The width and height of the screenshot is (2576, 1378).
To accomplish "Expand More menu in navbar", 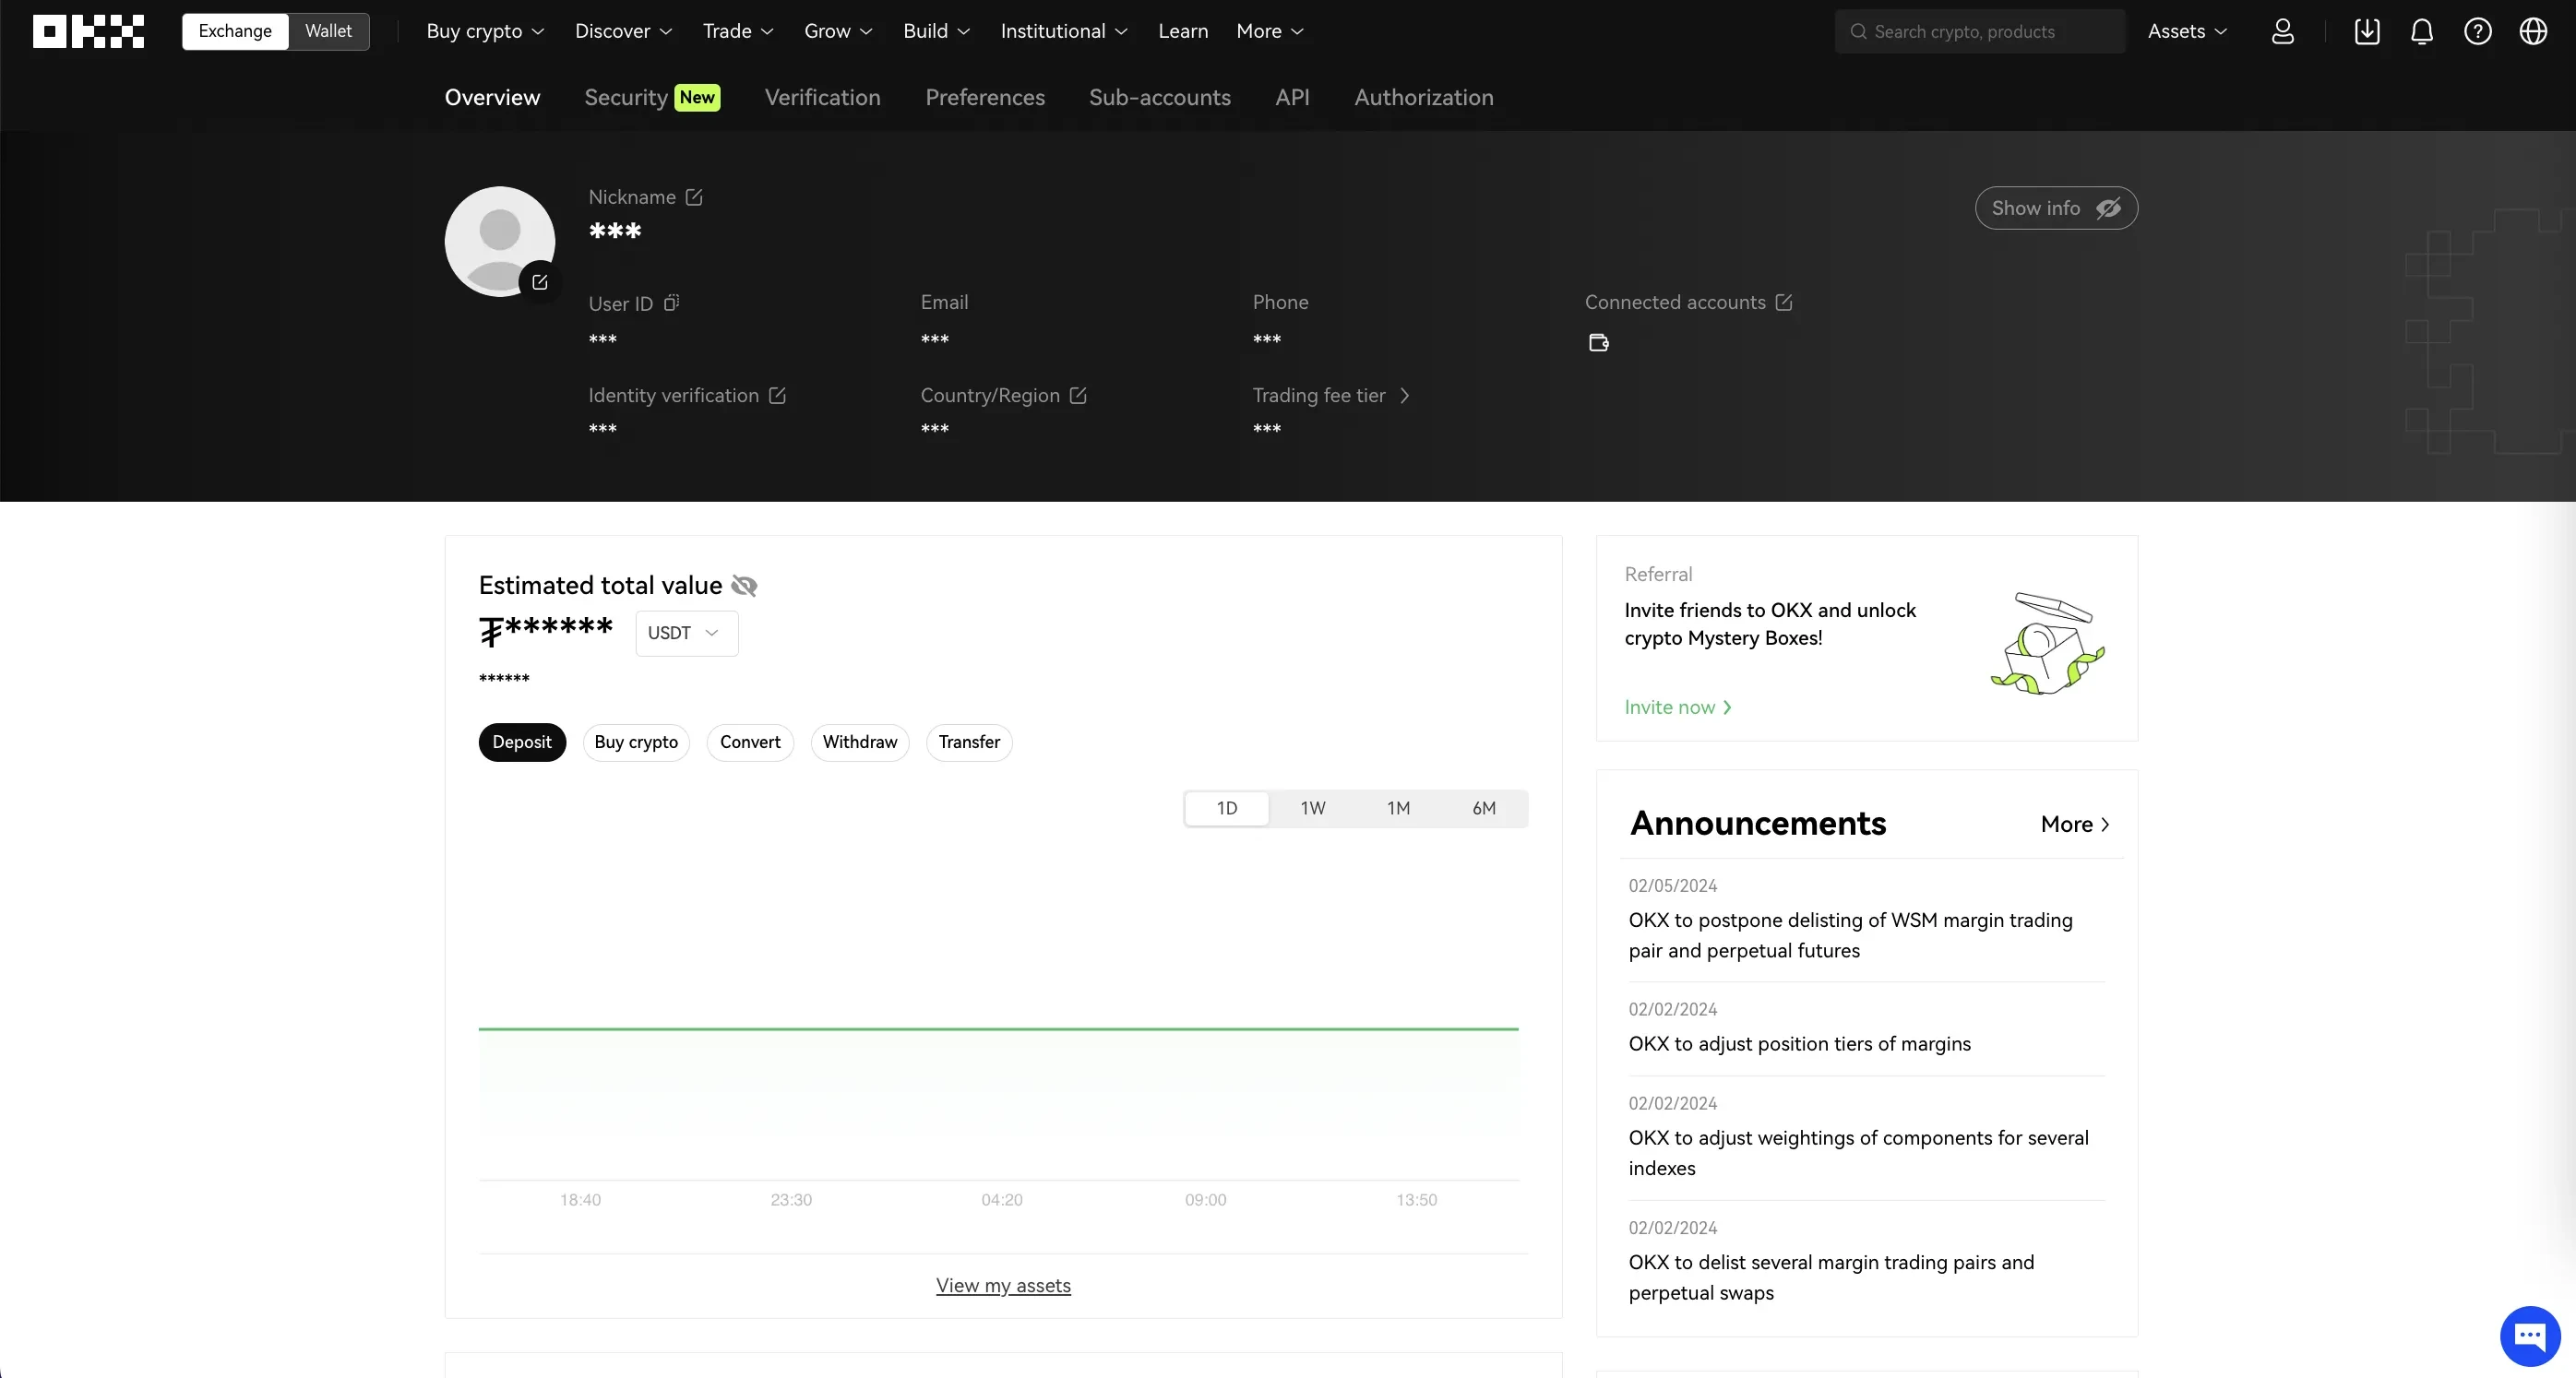I will [x=1270, y=31].
